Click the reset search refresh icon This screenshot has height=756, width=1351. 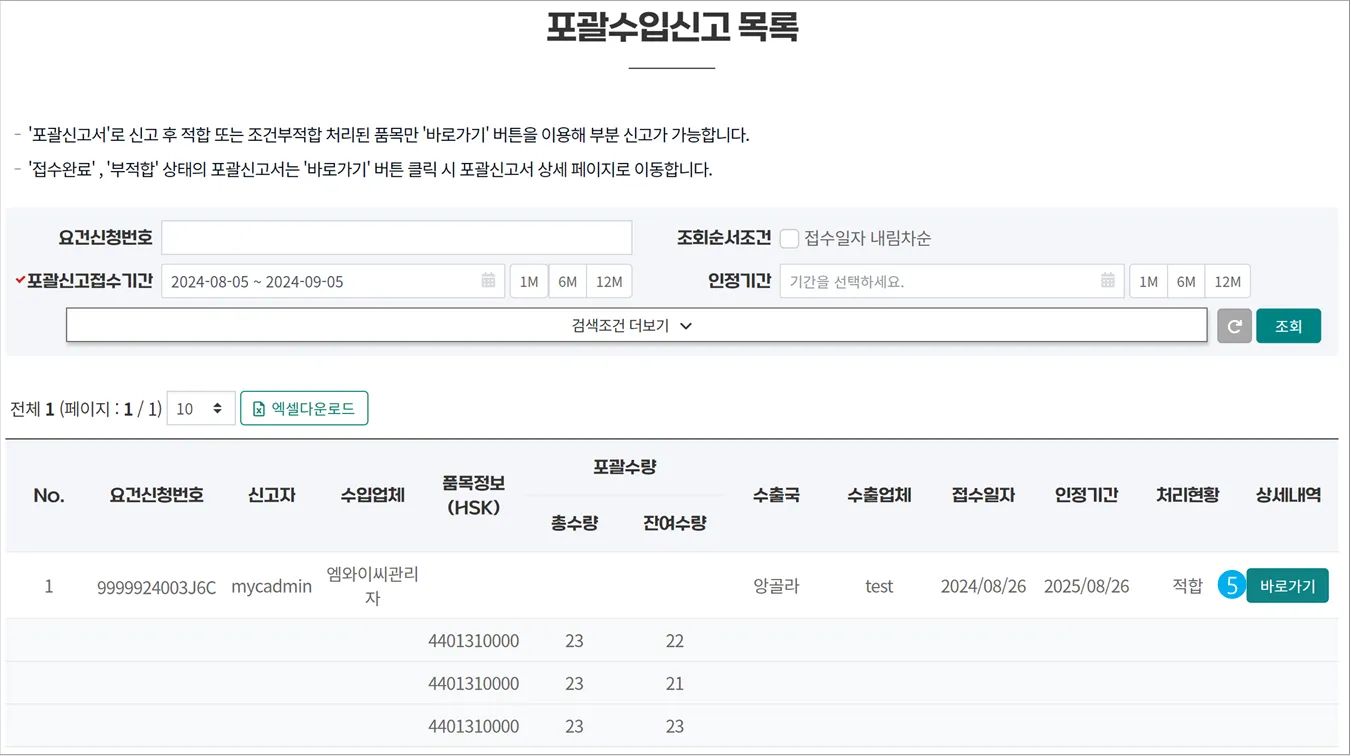click(1234, 326)
